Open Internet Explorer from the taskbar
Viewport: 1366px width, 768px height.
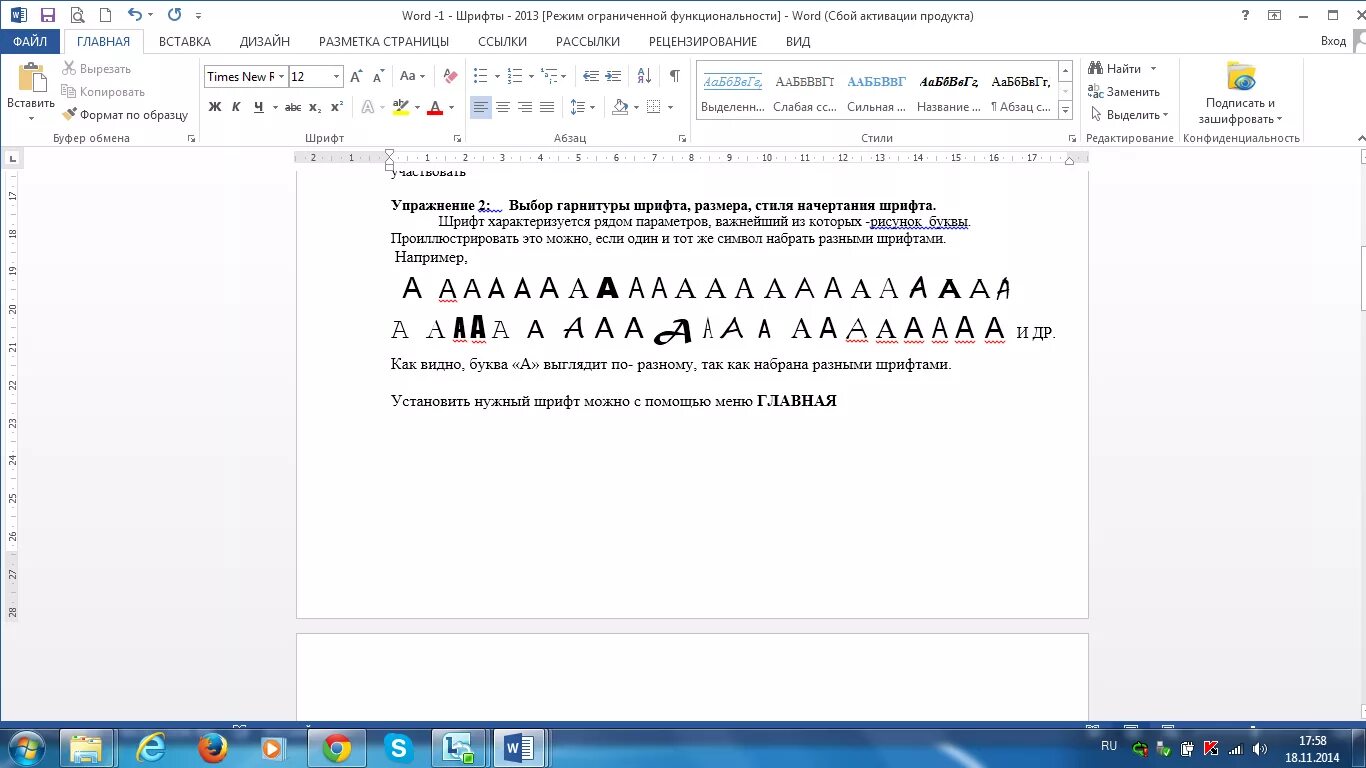pos(151,748)
